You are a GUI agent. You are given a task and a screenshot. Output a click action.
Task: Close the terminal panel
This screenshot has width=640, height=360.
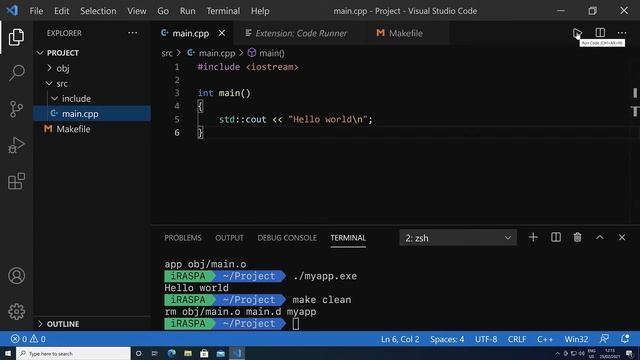622,237
